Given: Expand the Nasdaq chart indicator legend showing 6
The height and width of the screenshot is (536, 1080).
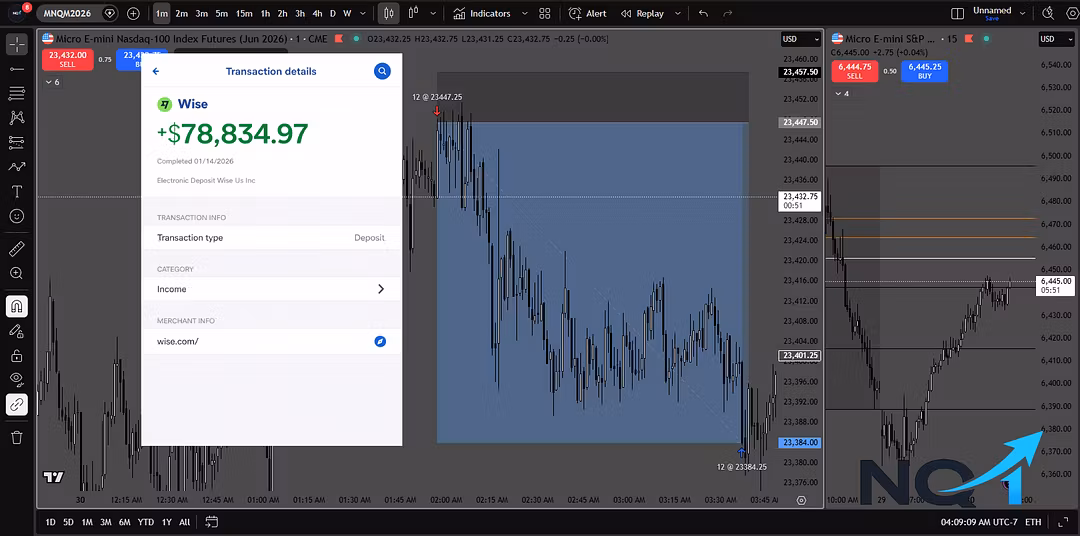Looking at the screenshot, I should click(52, 82).
